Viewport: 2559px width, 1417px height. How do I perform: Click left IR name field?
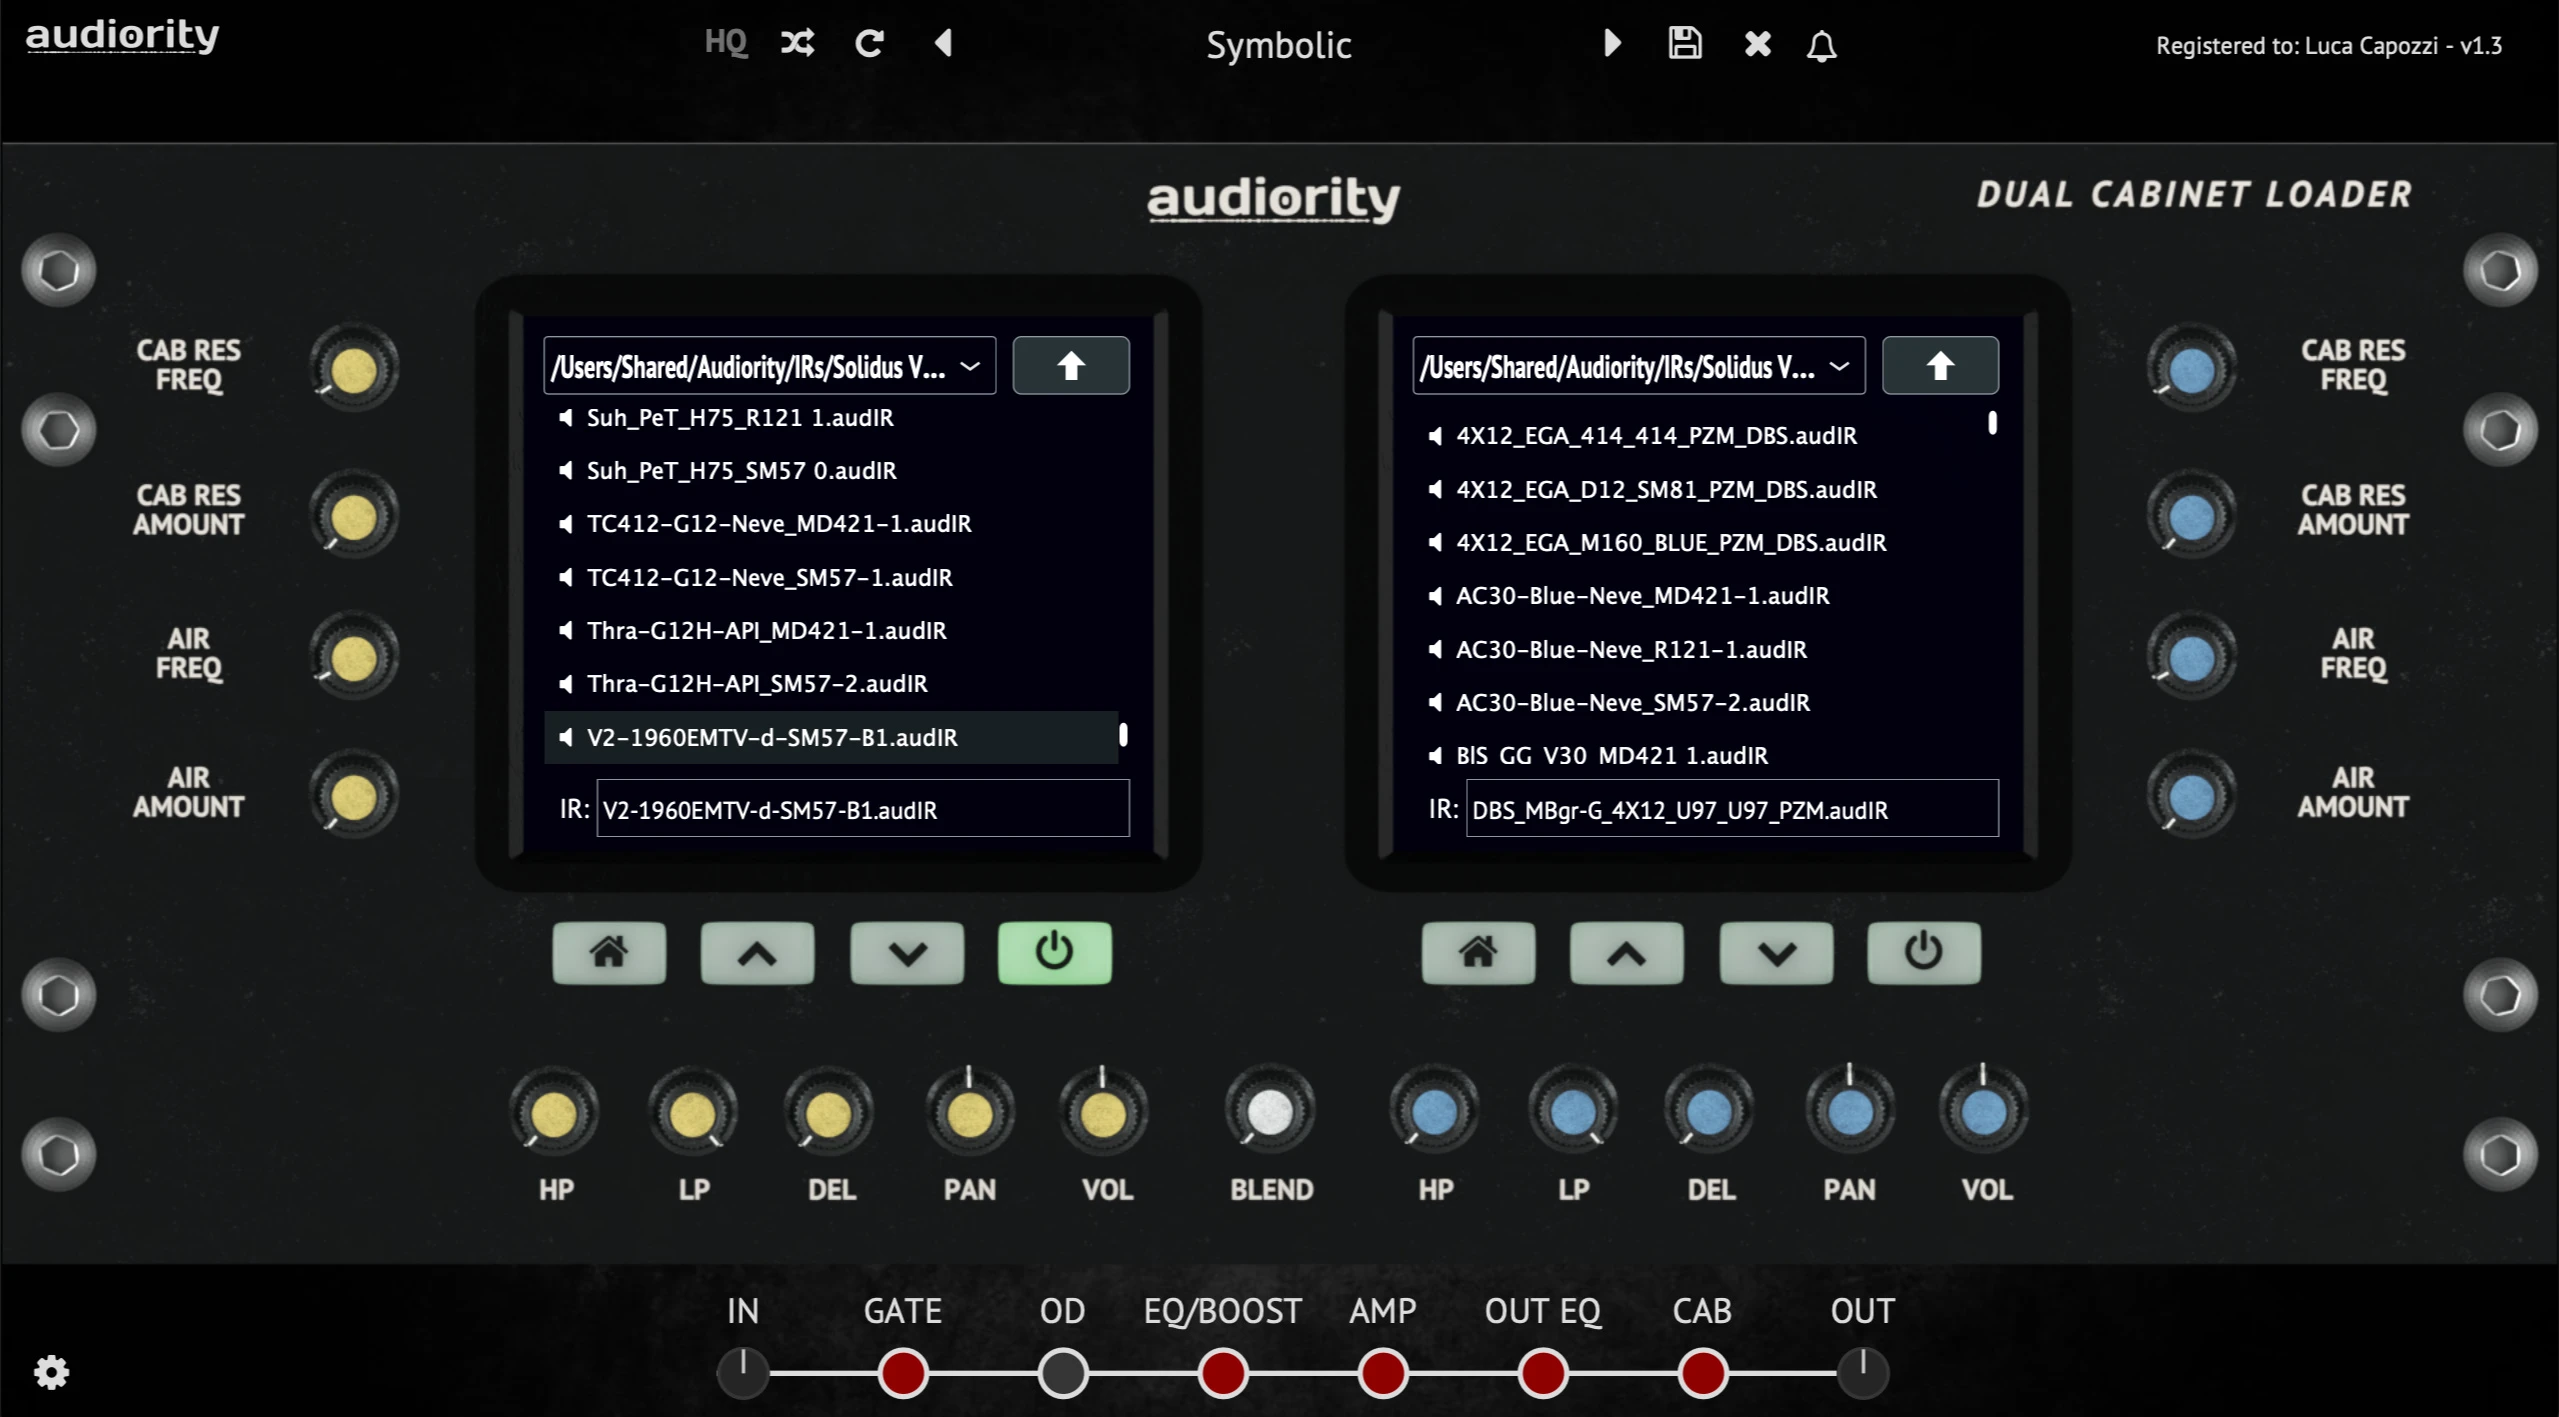(863, 809)
